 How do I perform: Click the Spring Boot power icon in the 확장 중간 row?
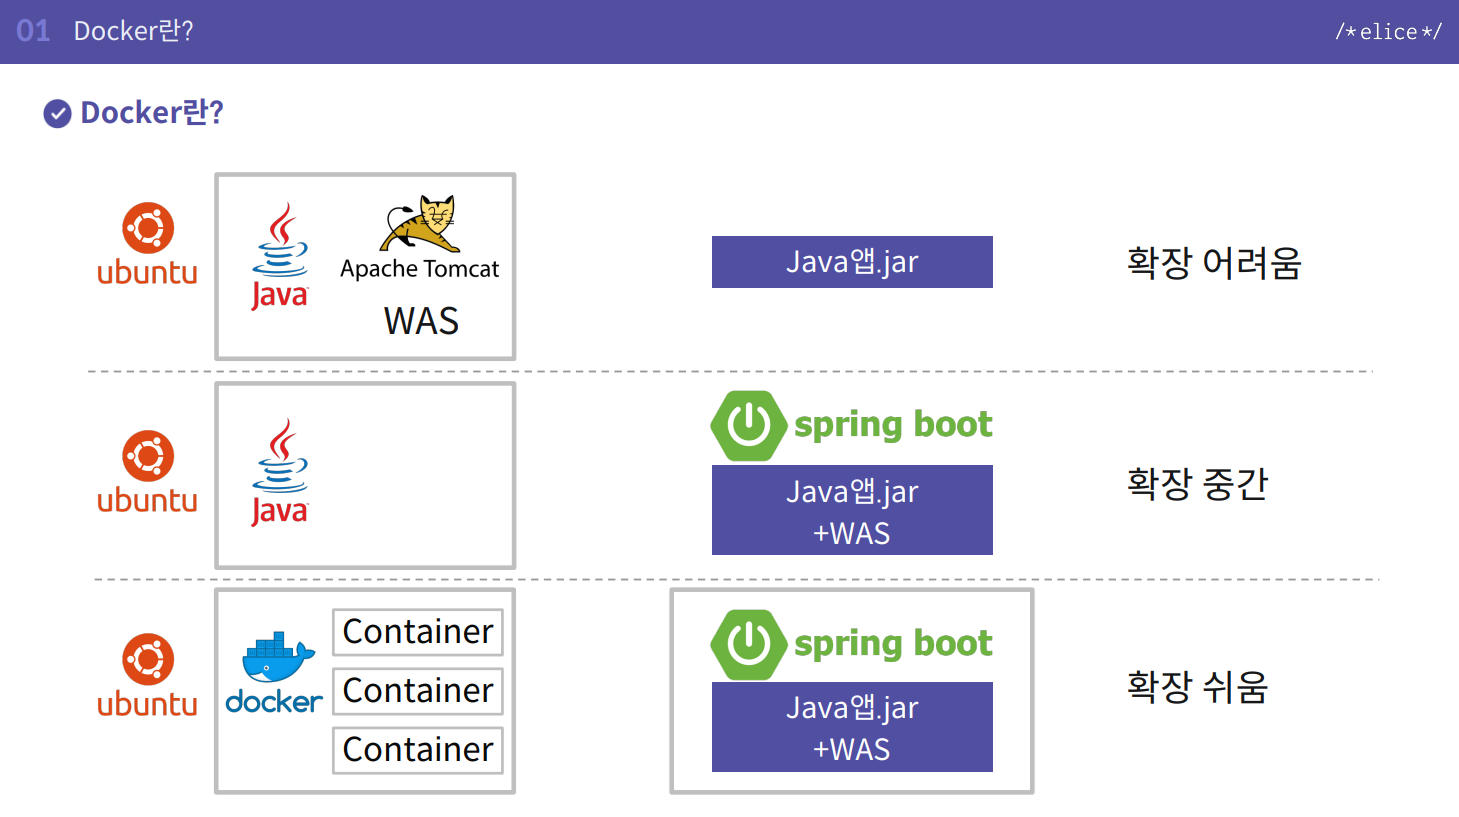[x=748, y=425]
